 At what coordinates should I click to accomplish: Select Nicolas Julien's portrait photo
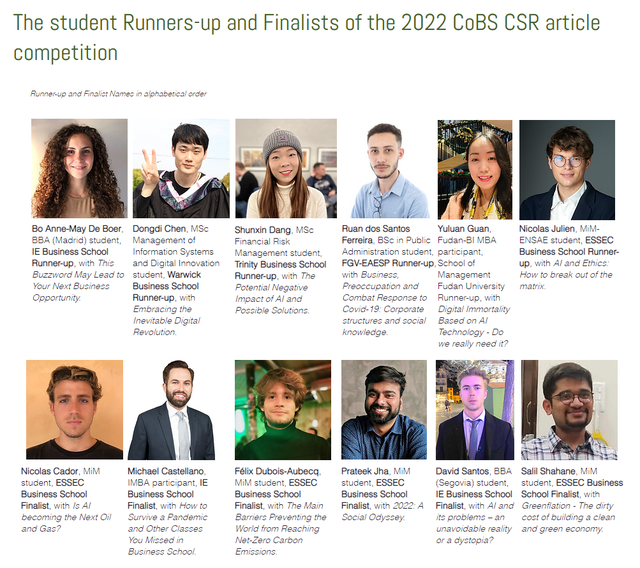pyautogui.click(x=567, y=170)
